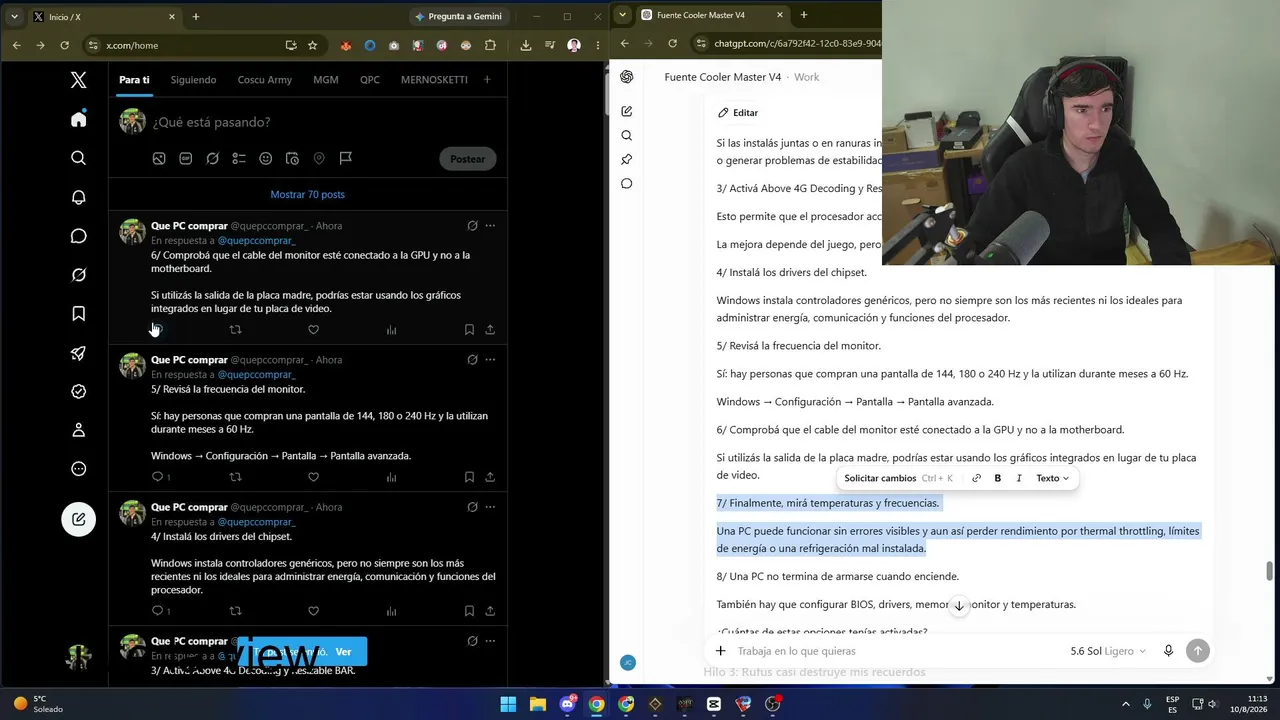Add media image to the new post
Viewport: 1280px width, 720px height.
tap(159, 158)
